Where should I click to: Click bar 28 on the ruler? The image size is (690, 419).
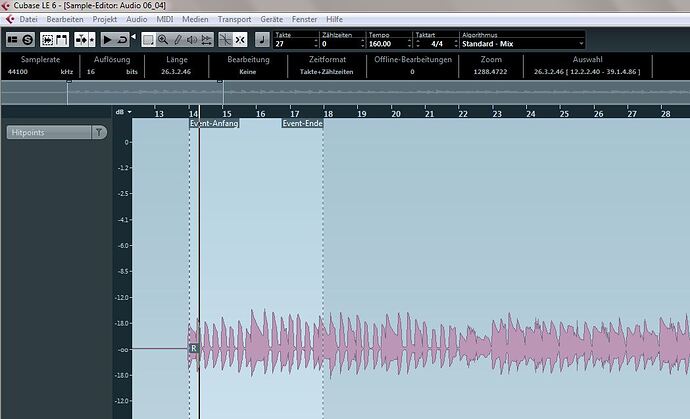pos(665,114)
